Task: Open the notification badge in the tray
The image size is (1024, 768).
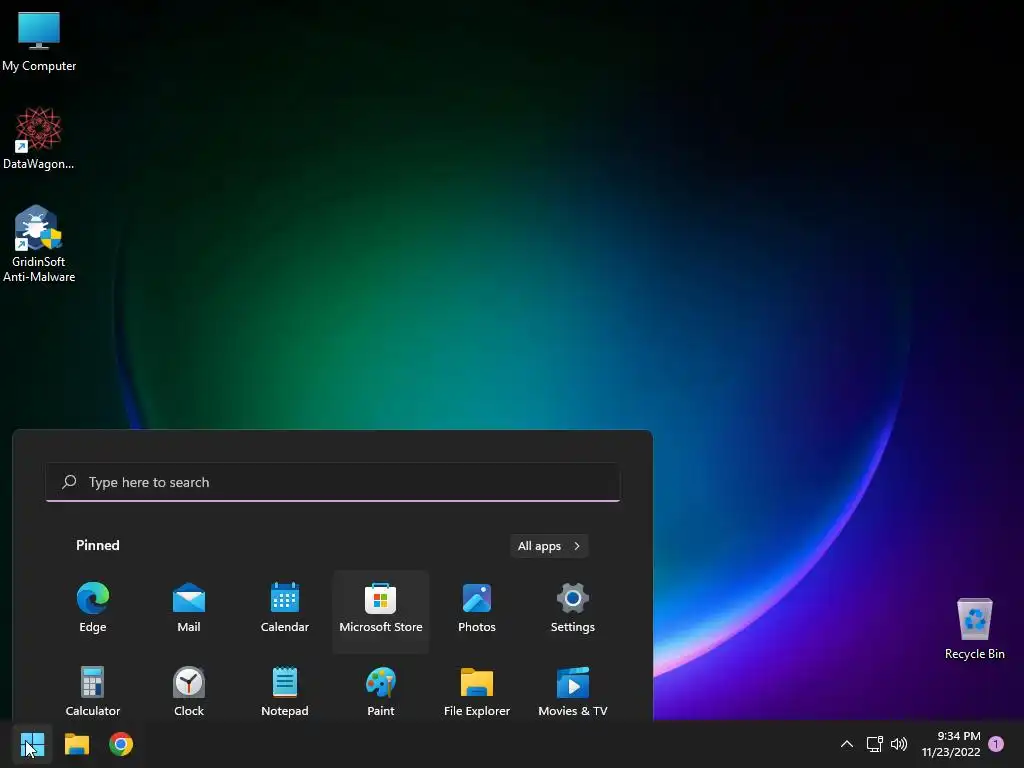Action: 996,744
